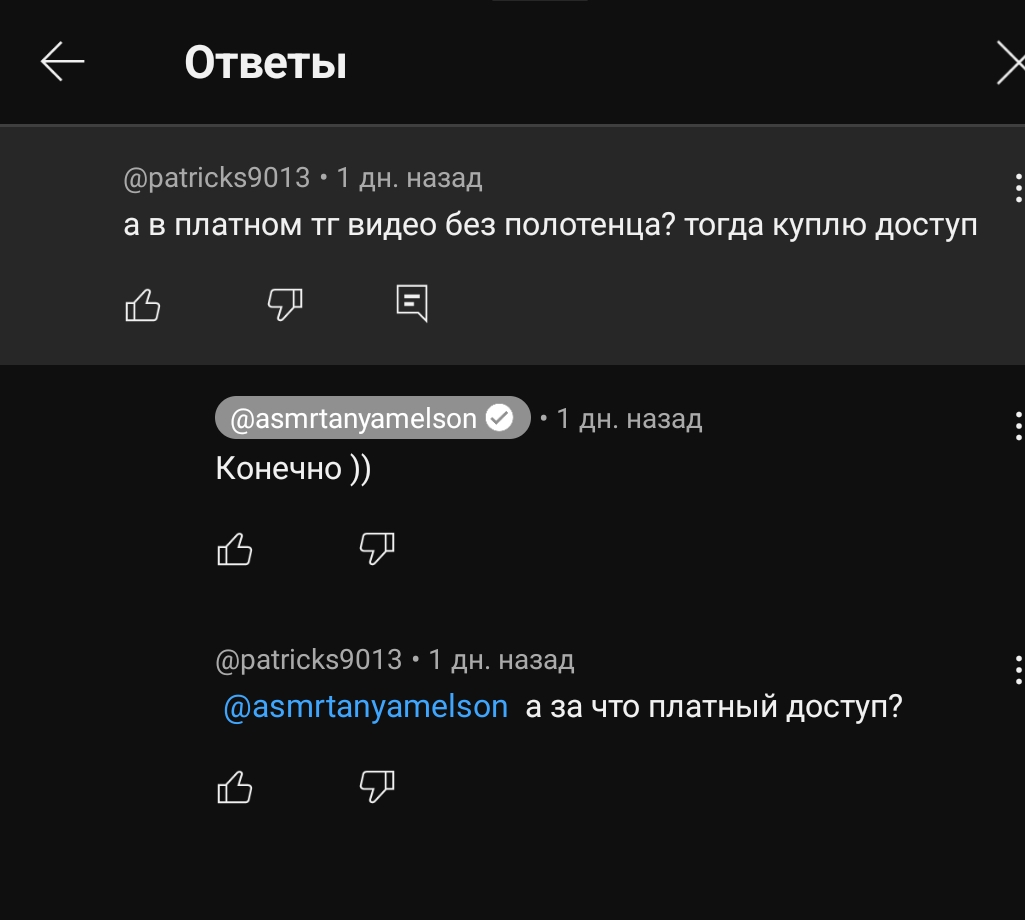Like the comment about платном тг видео

click(143, 304)
